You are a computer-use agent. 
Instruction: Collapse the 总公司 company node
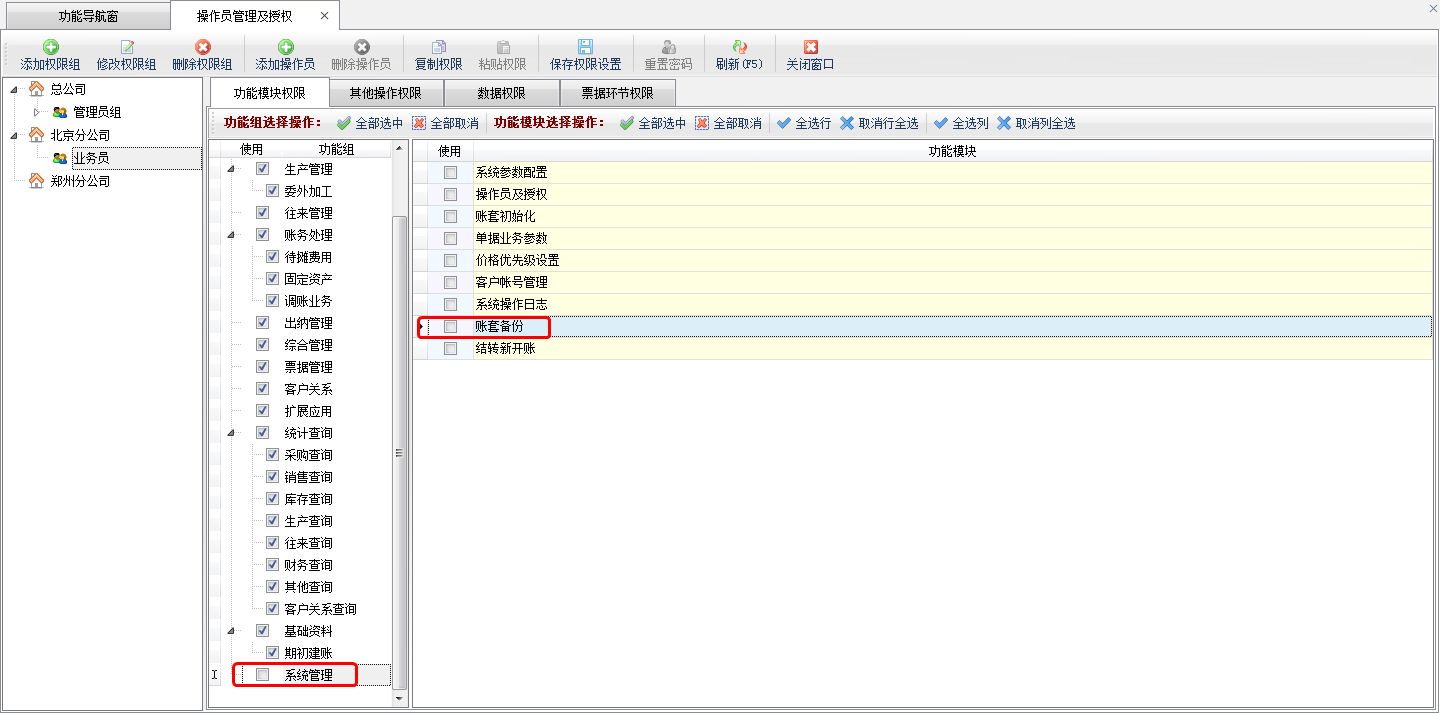pos(14,89)
